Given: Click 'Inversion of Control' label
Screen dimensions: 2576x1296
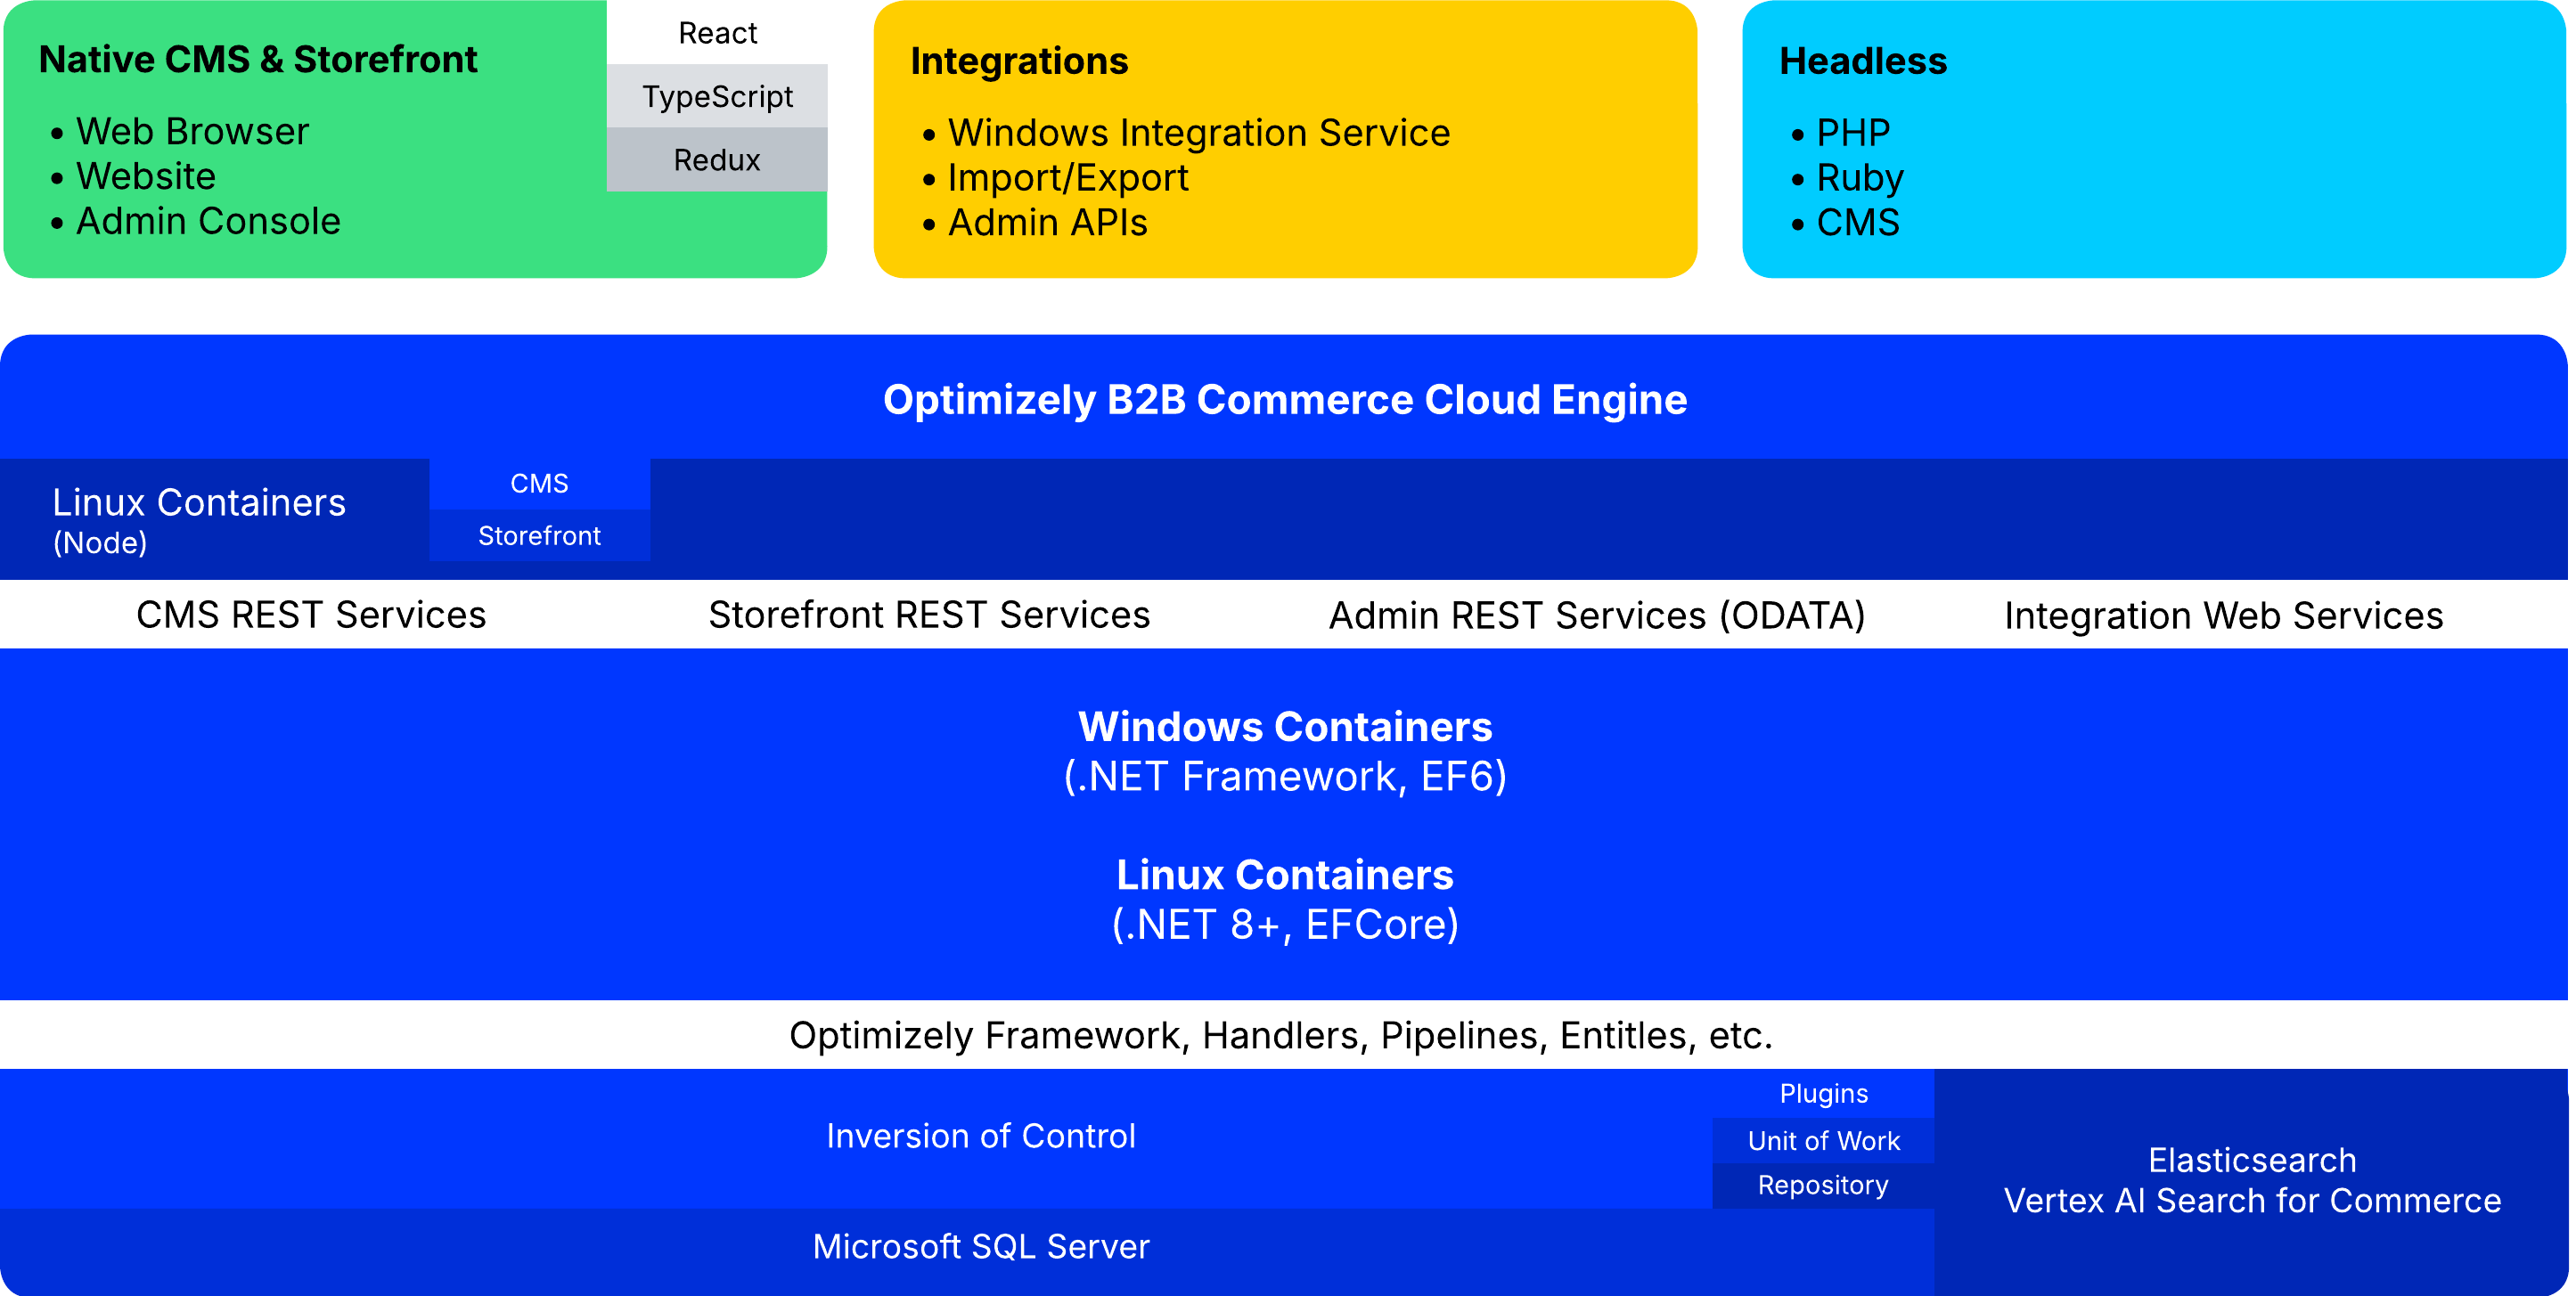Looking at the screenshot, I should point(981,1136).
